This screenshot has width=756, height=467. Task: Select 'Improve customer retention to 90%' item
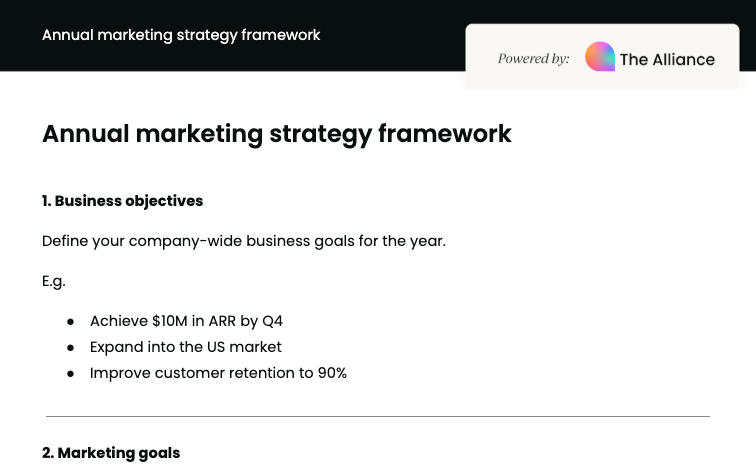point(218,373)
